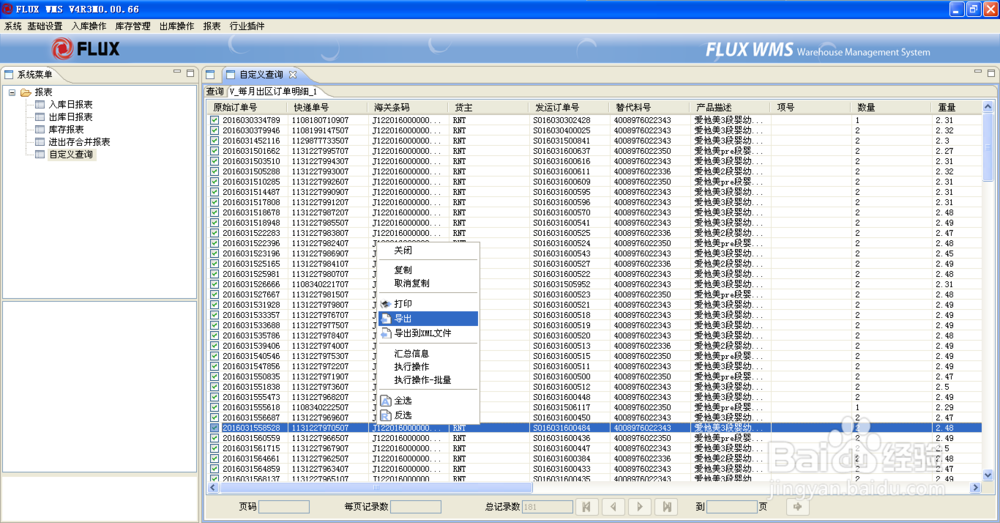Choose 导出 from the context menu
Viewport: 1000px width, 523px height.
click(x=428, y=318)
